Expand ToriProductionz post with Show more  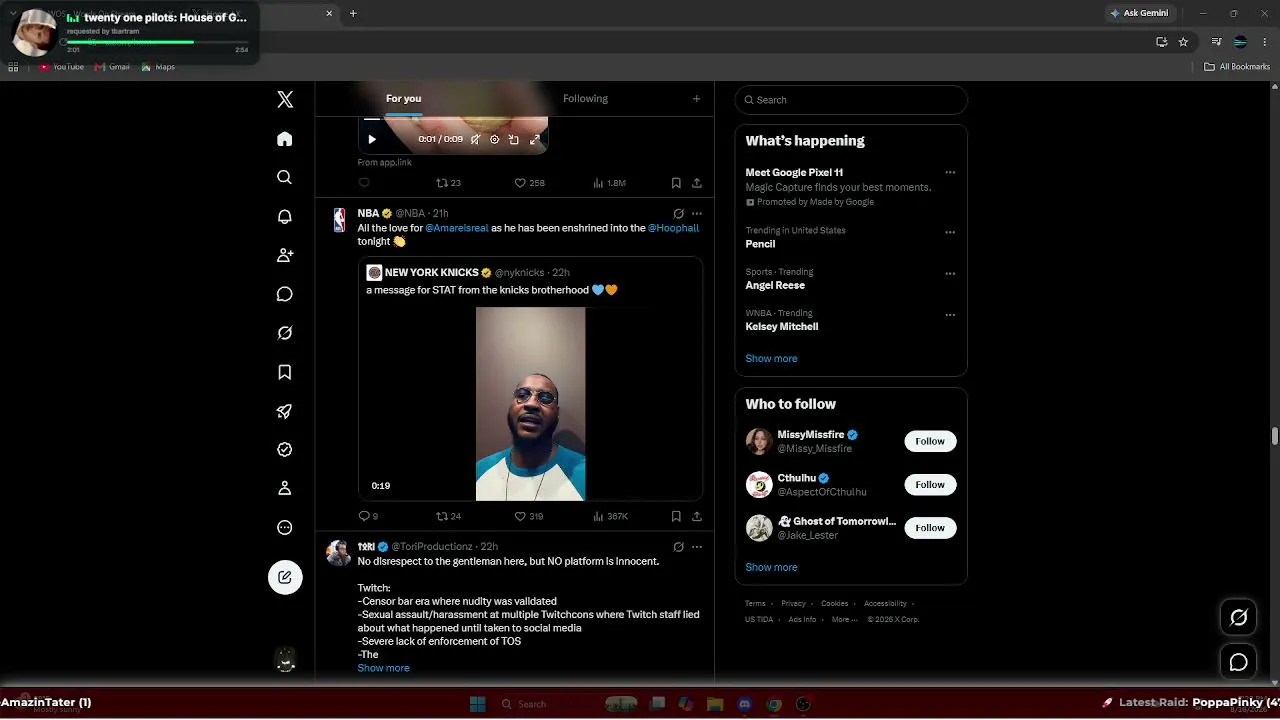point(383,668)
